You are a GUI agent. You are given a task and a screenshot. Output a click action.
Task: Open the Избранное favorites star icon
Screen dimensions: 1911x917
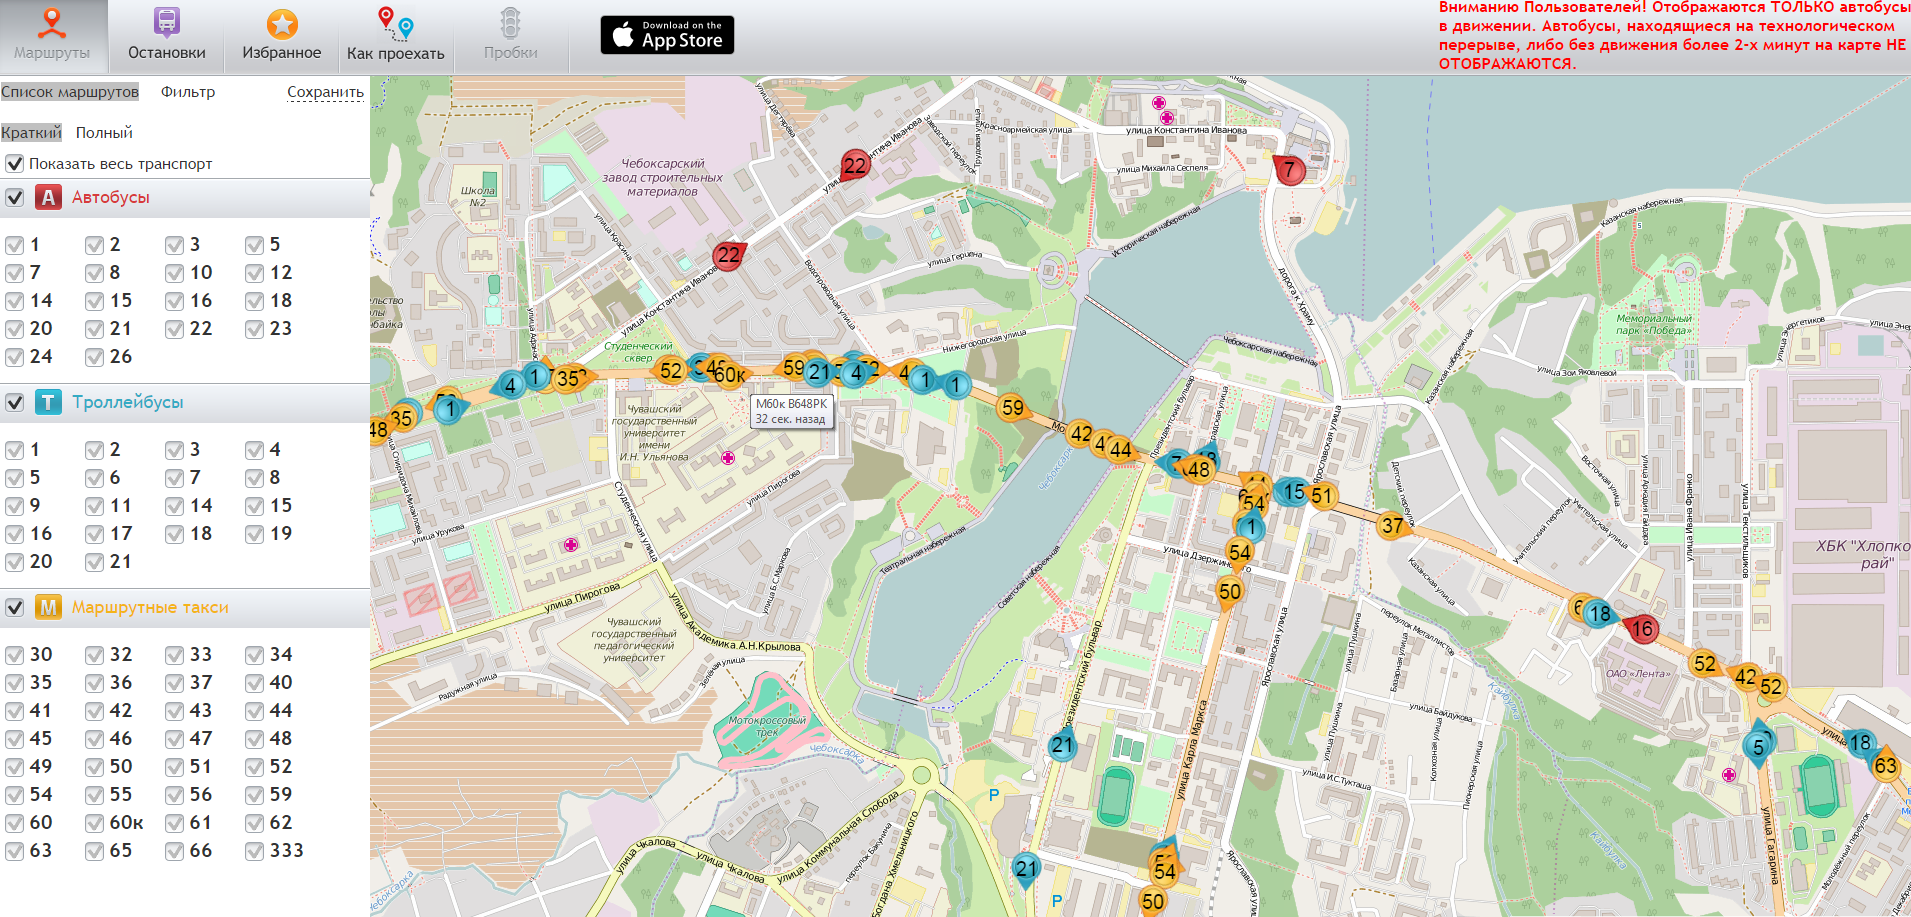(x=282, y=24)
